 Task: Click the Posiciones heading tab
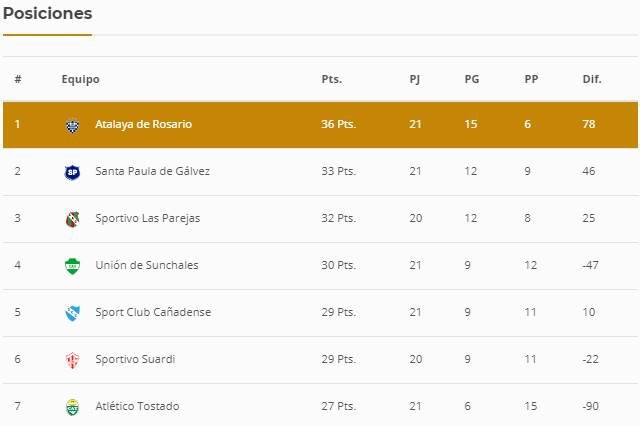[47, 14]
